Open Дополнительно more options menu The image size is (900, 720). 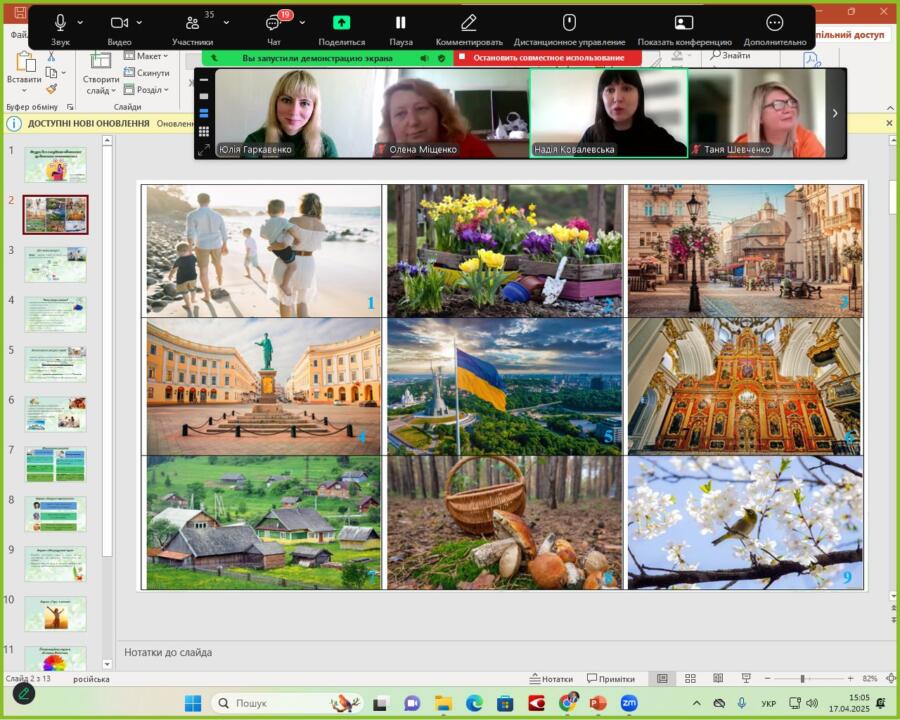tap(775, 29)
